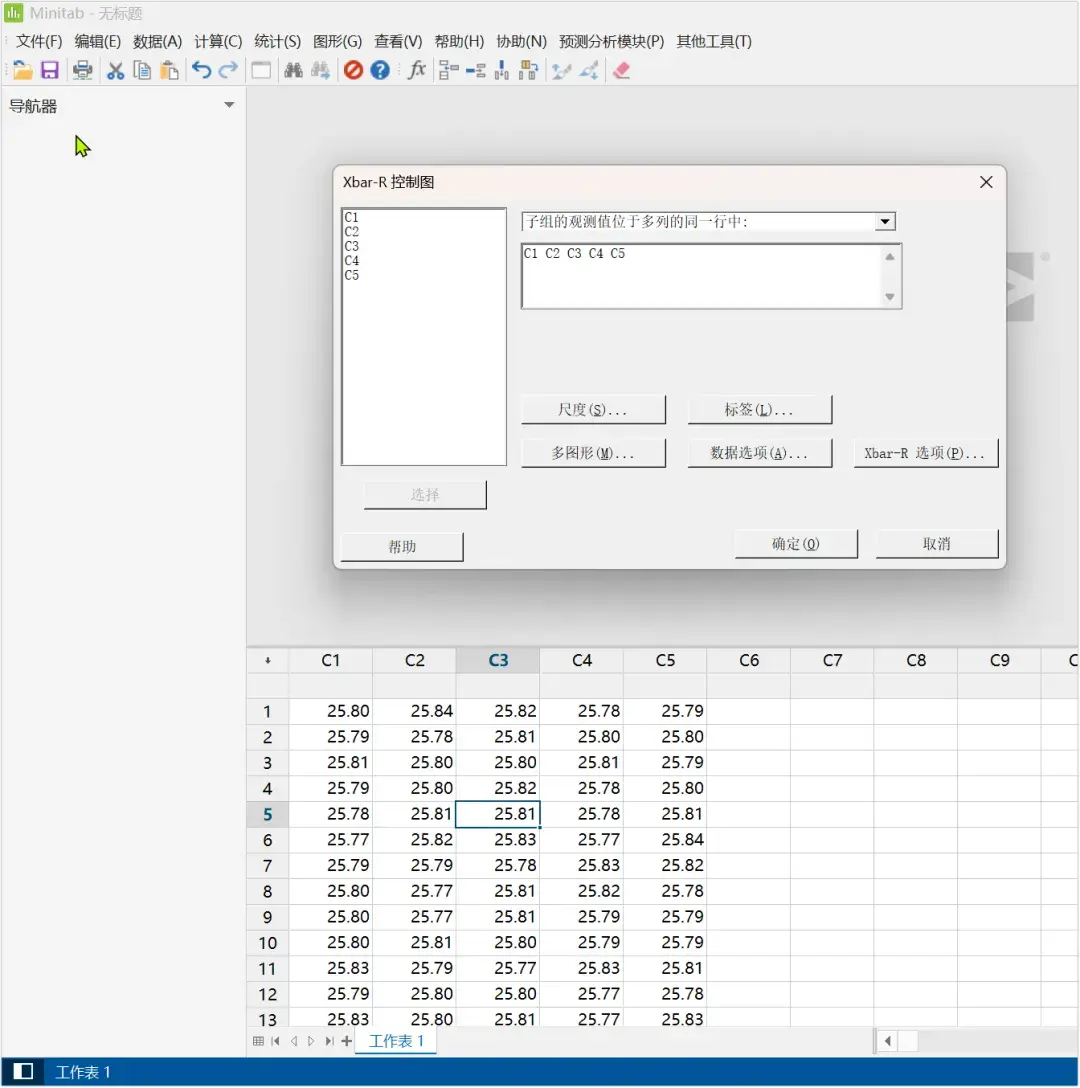Click the Cut scissors icon

coord(115,70)
